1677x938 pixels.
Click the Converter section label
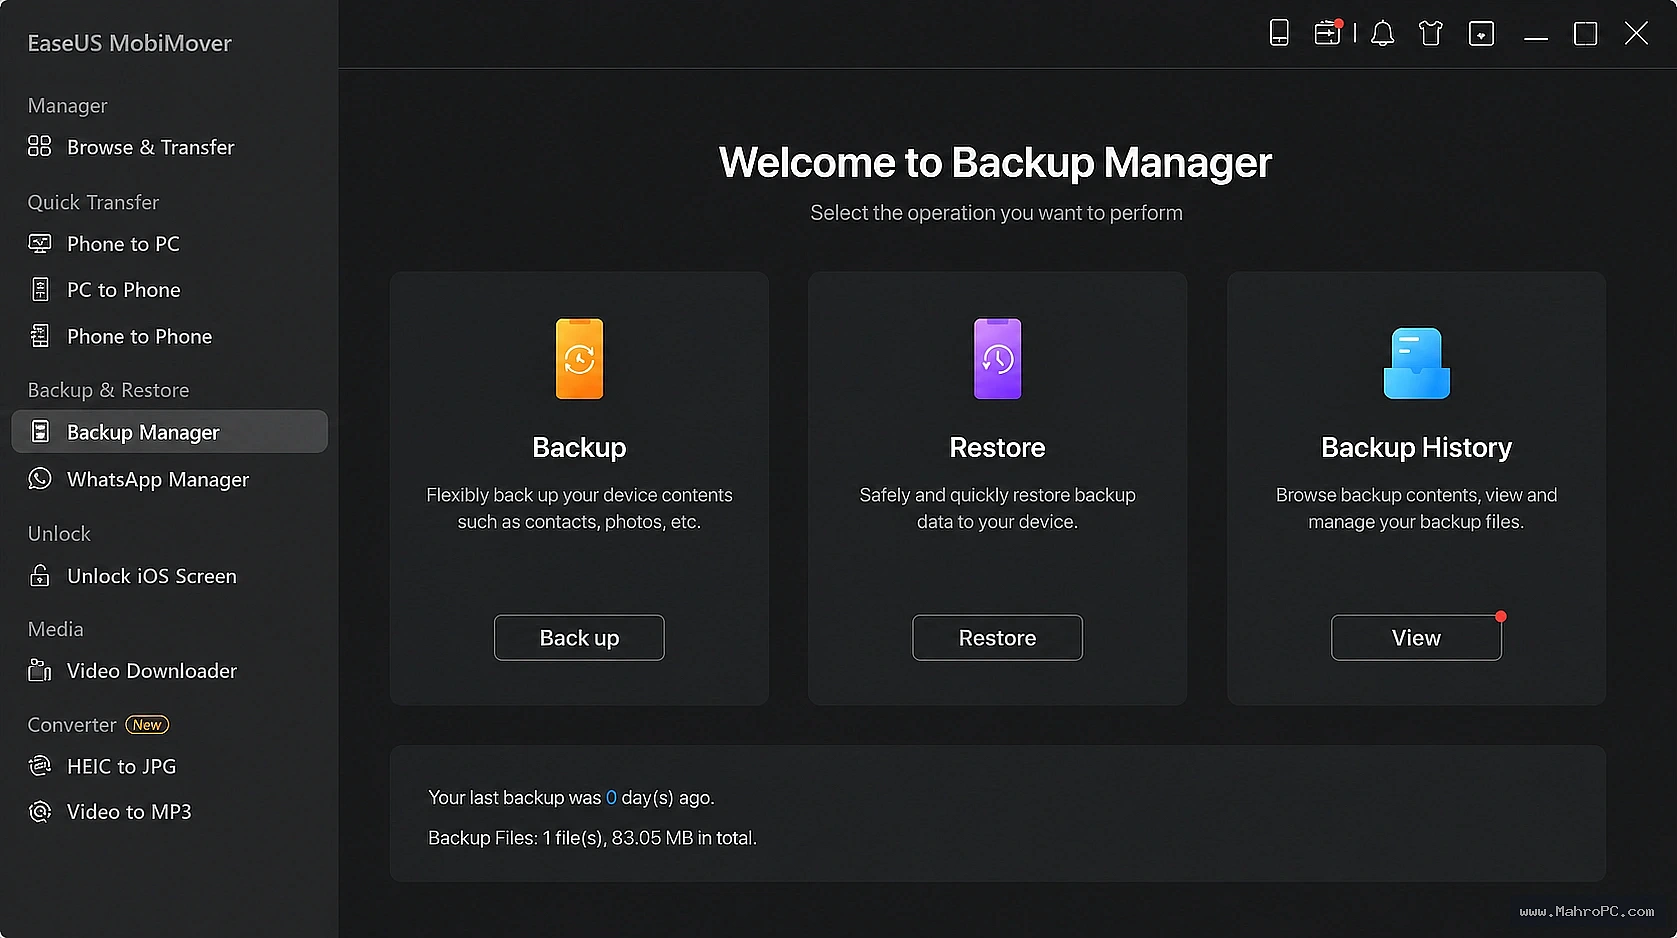(72, 725)
